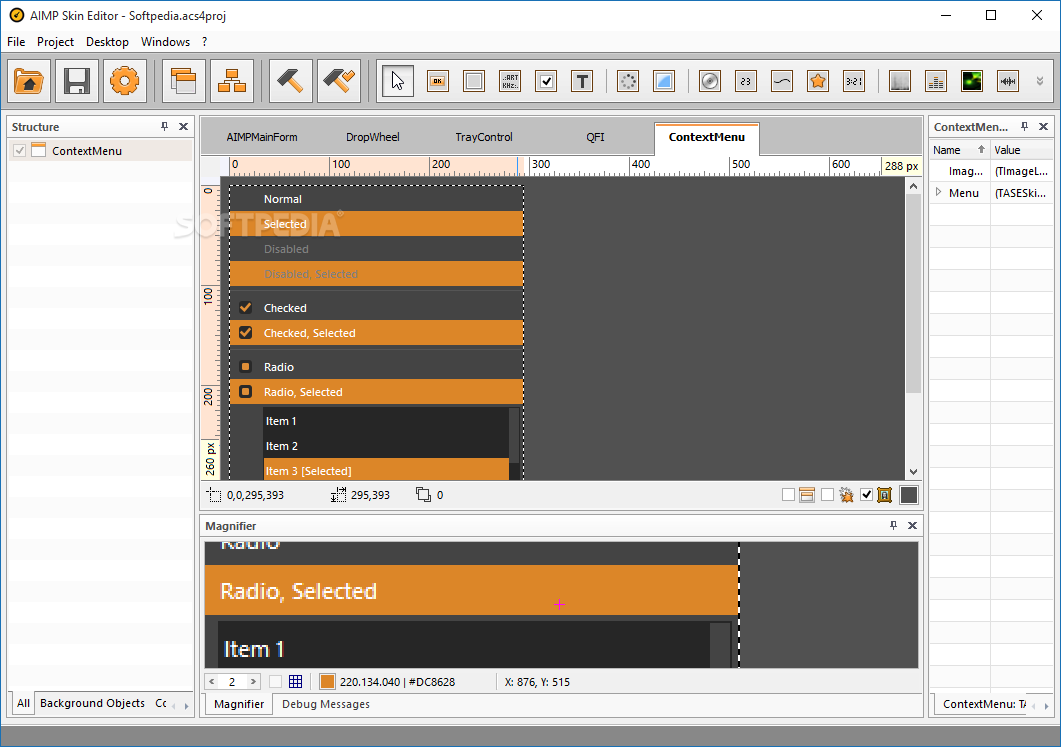This screenshot has height=747, width=1061.
Task: Switch to the DropWheel tab
Action: (373, 137)
